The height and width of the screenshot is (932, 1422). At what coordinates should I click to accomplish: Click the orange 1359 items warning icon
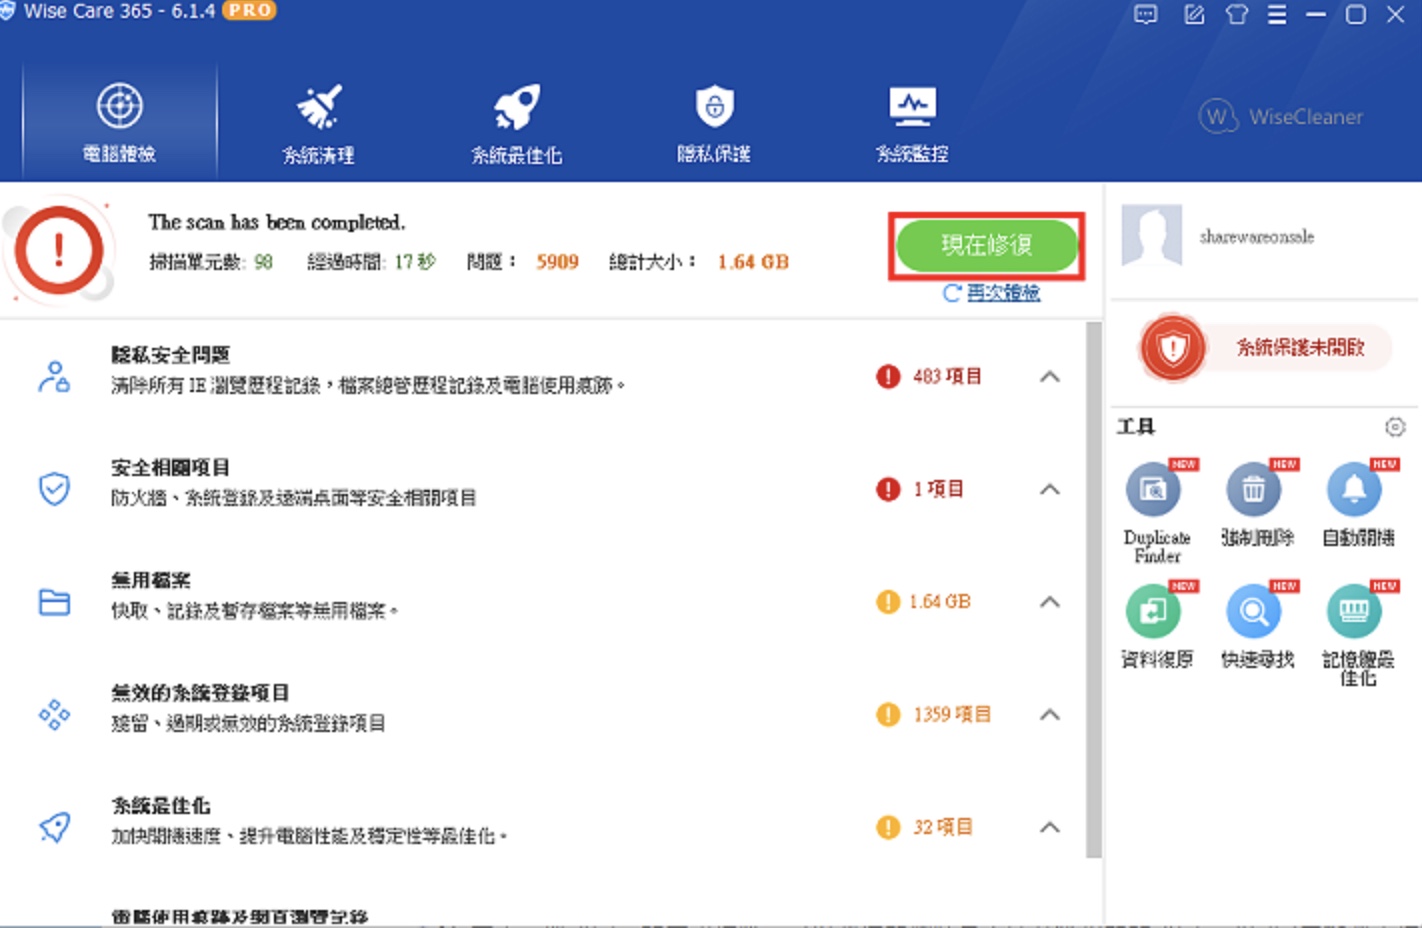click(888, 714)
